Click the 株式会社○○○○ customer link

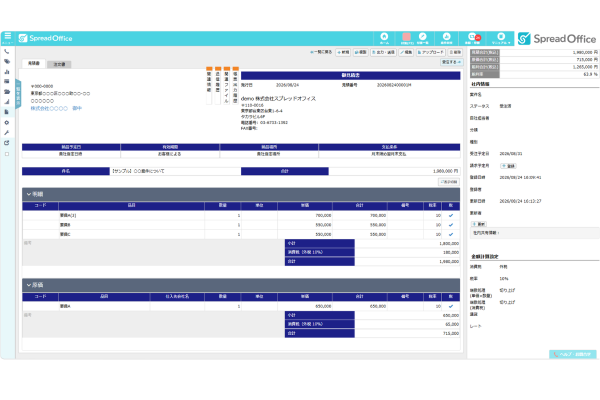49,109
